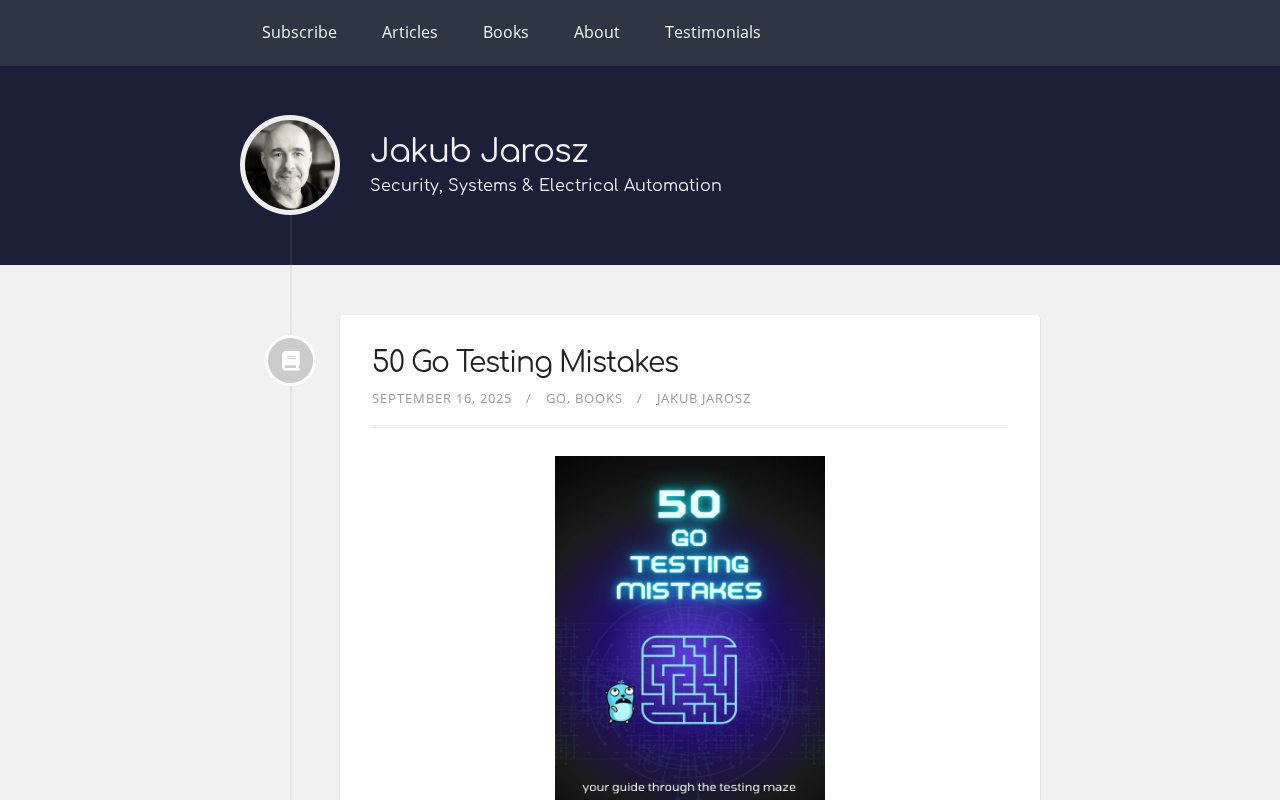
Task: Click the book post-format icon
Action: 291,361
